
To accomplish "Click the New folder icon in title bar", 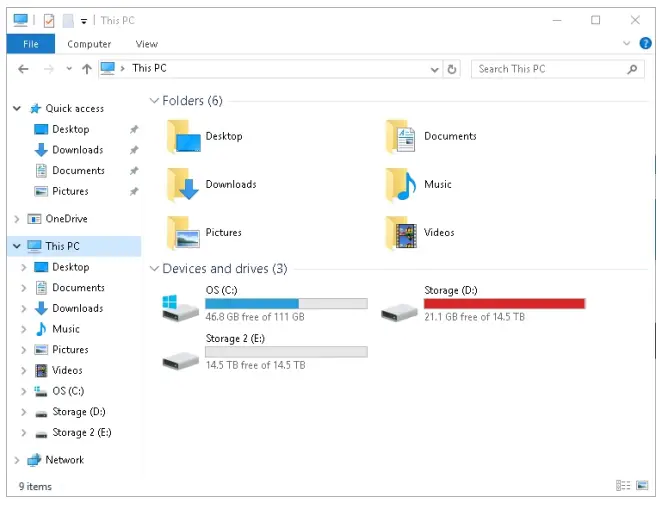I will 68,20.
